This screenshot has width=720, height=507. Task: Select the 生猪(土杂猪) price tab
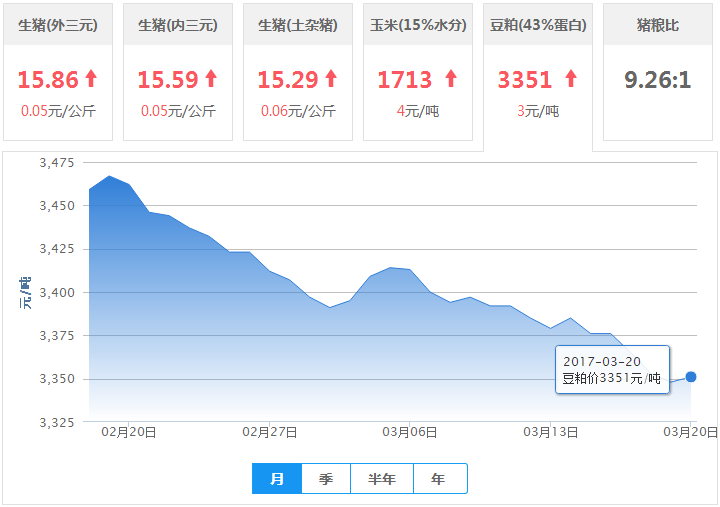tap(298, 72)
